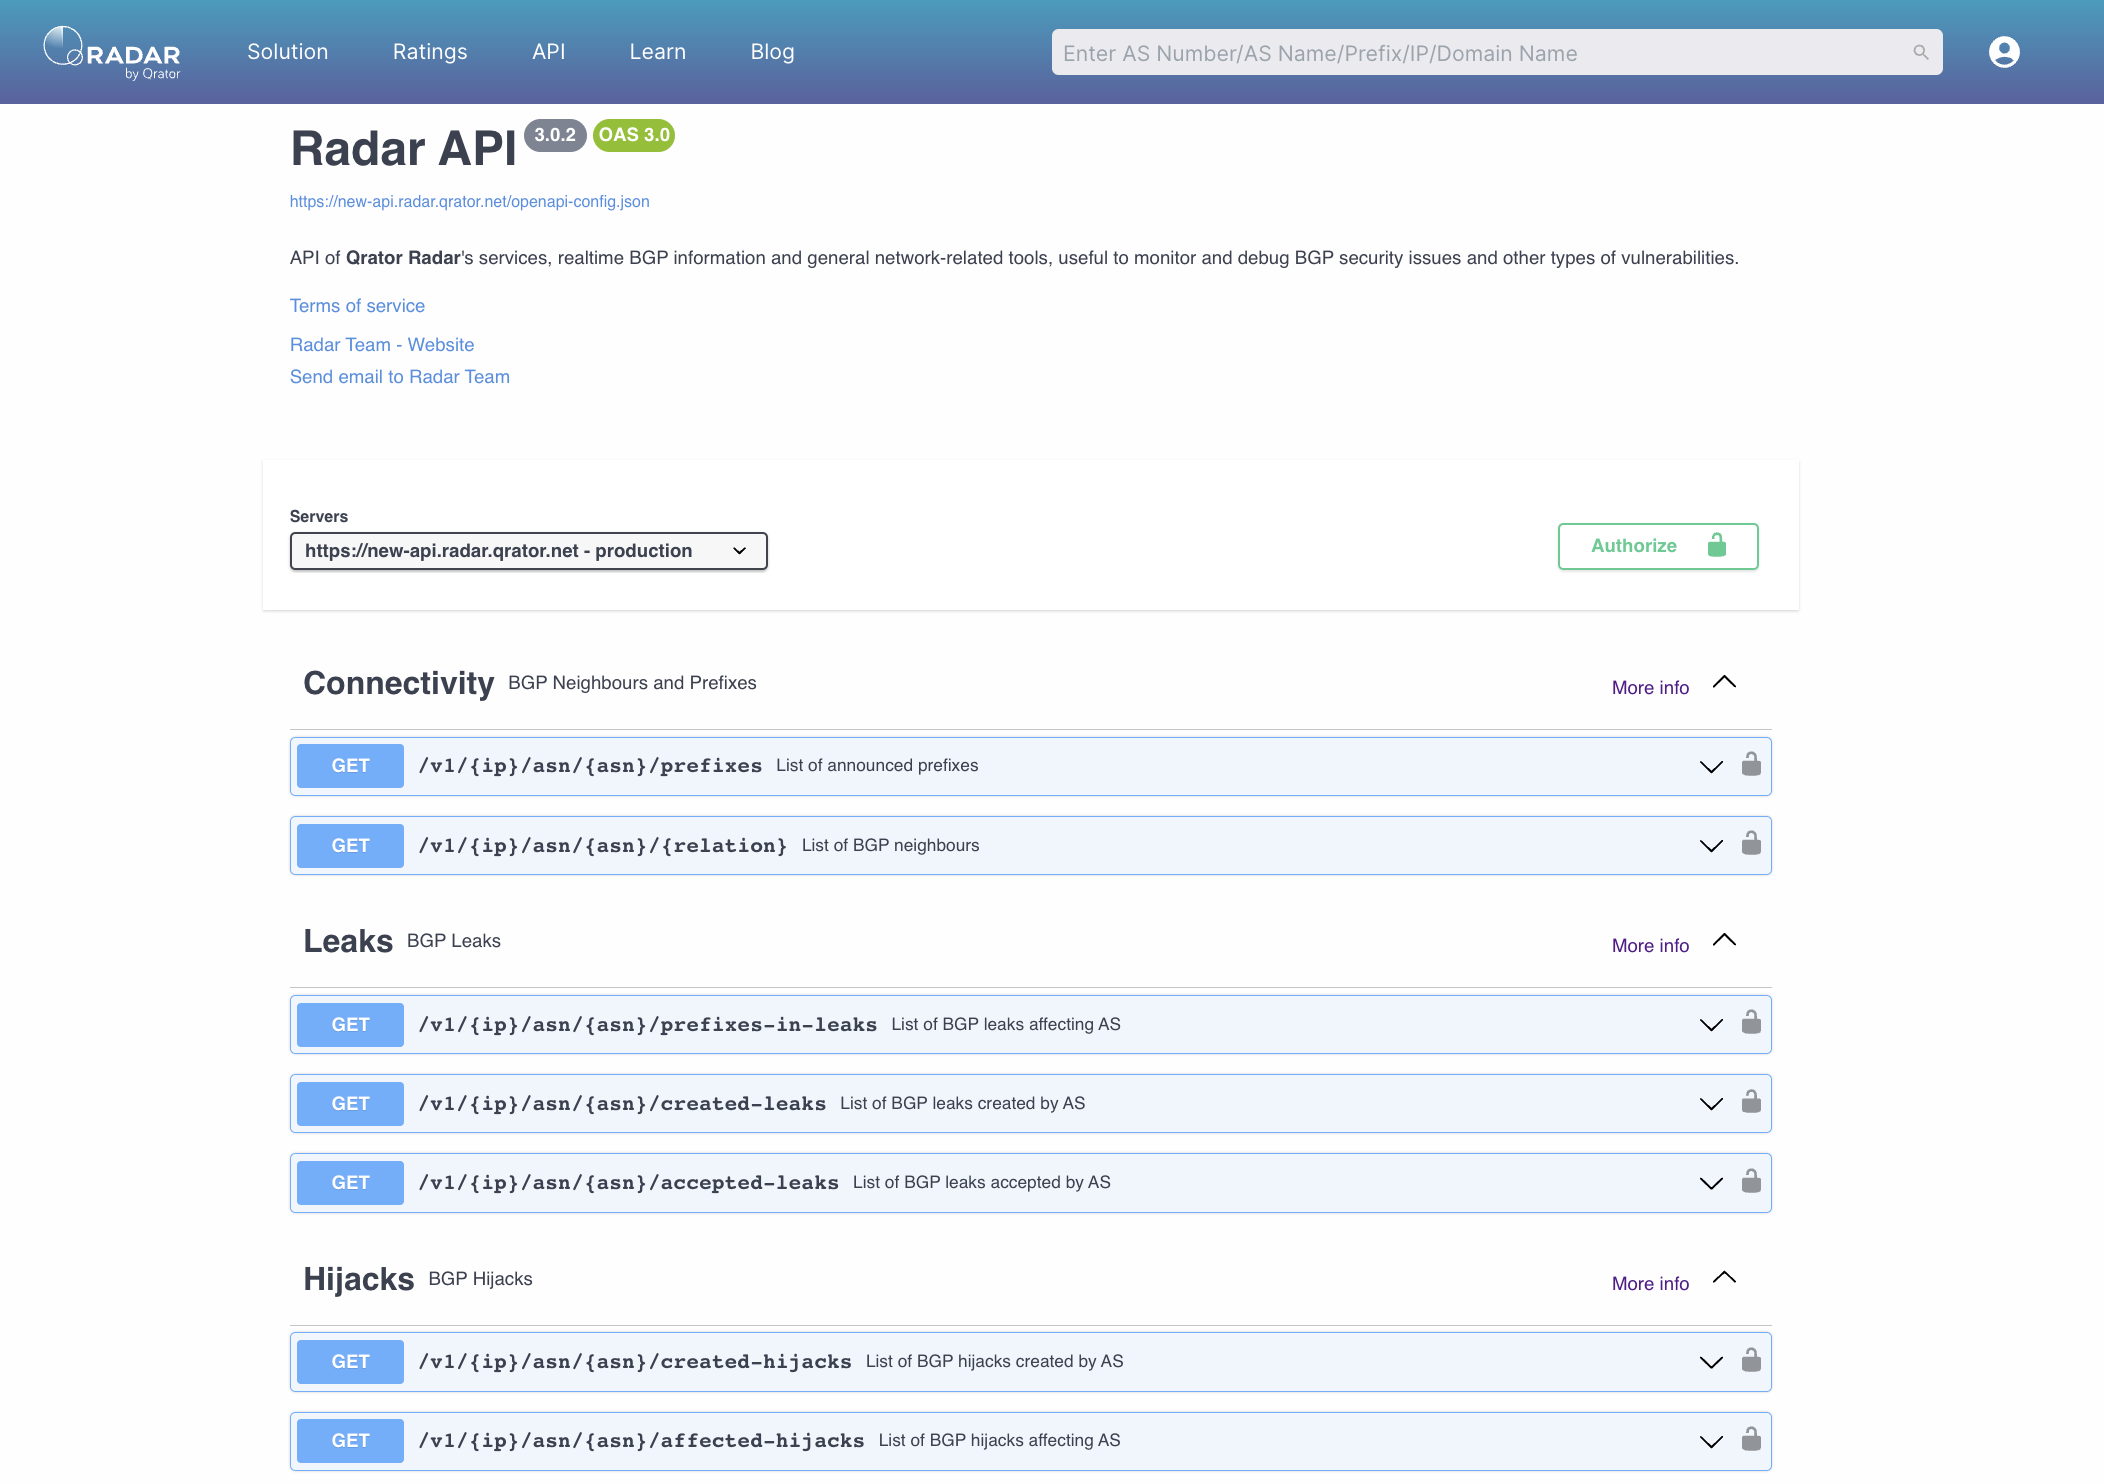
Task: Open the Ratings menu item
Action: pyautogui.click(x=430, y=52)
